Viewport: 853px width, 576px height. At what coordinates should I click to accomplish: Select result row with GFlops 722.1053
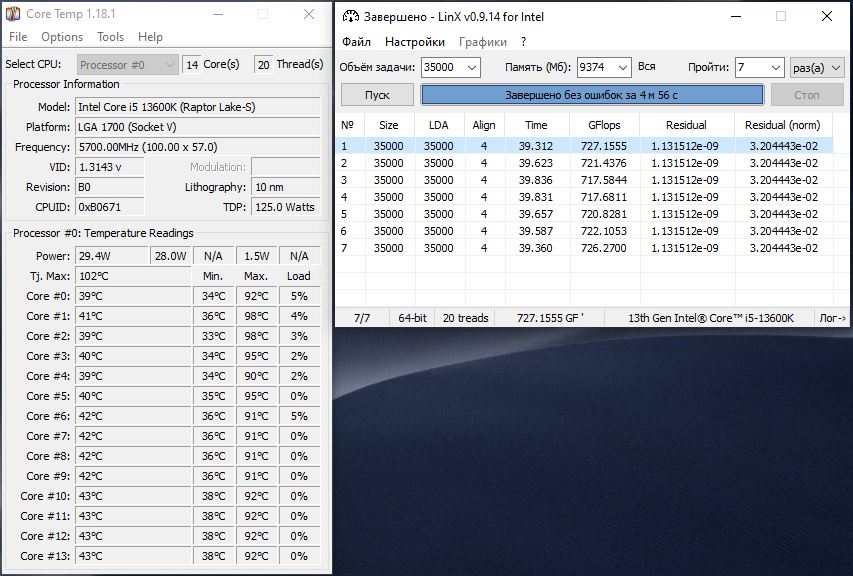(584, 231)
